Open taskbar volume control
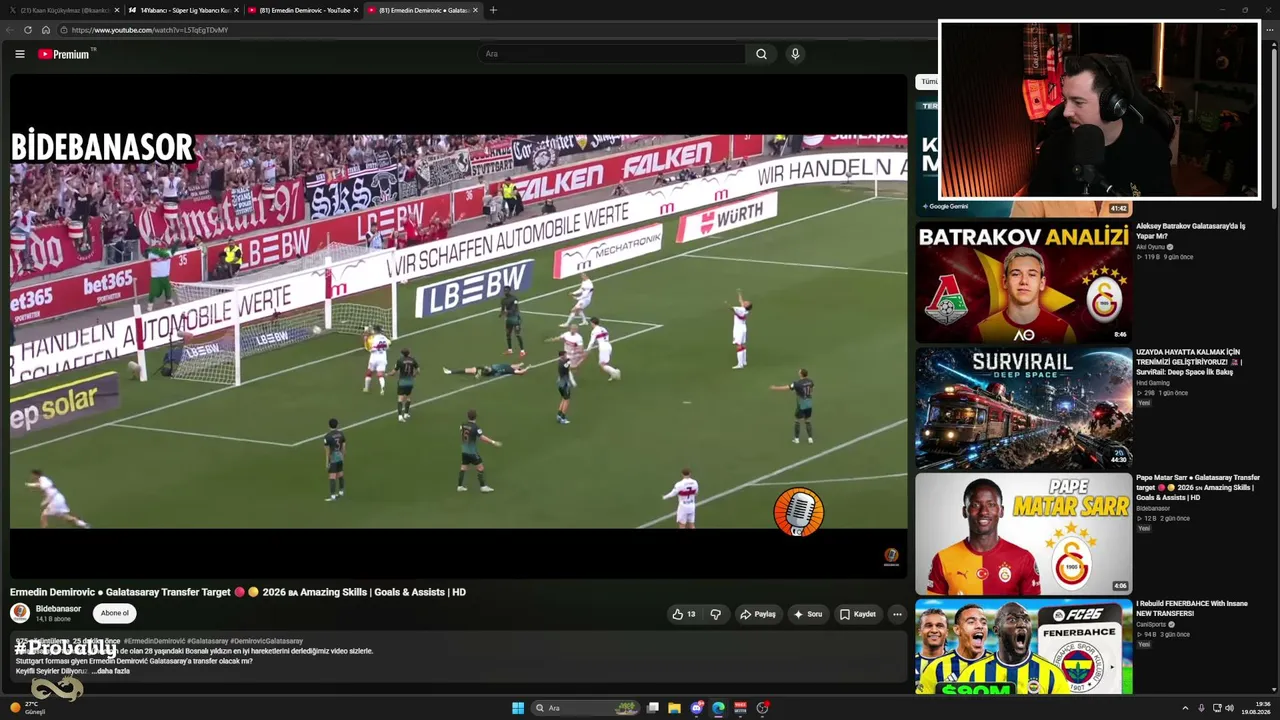The height and width of the screenshot is (720, 1280). tap(1229, 708)
